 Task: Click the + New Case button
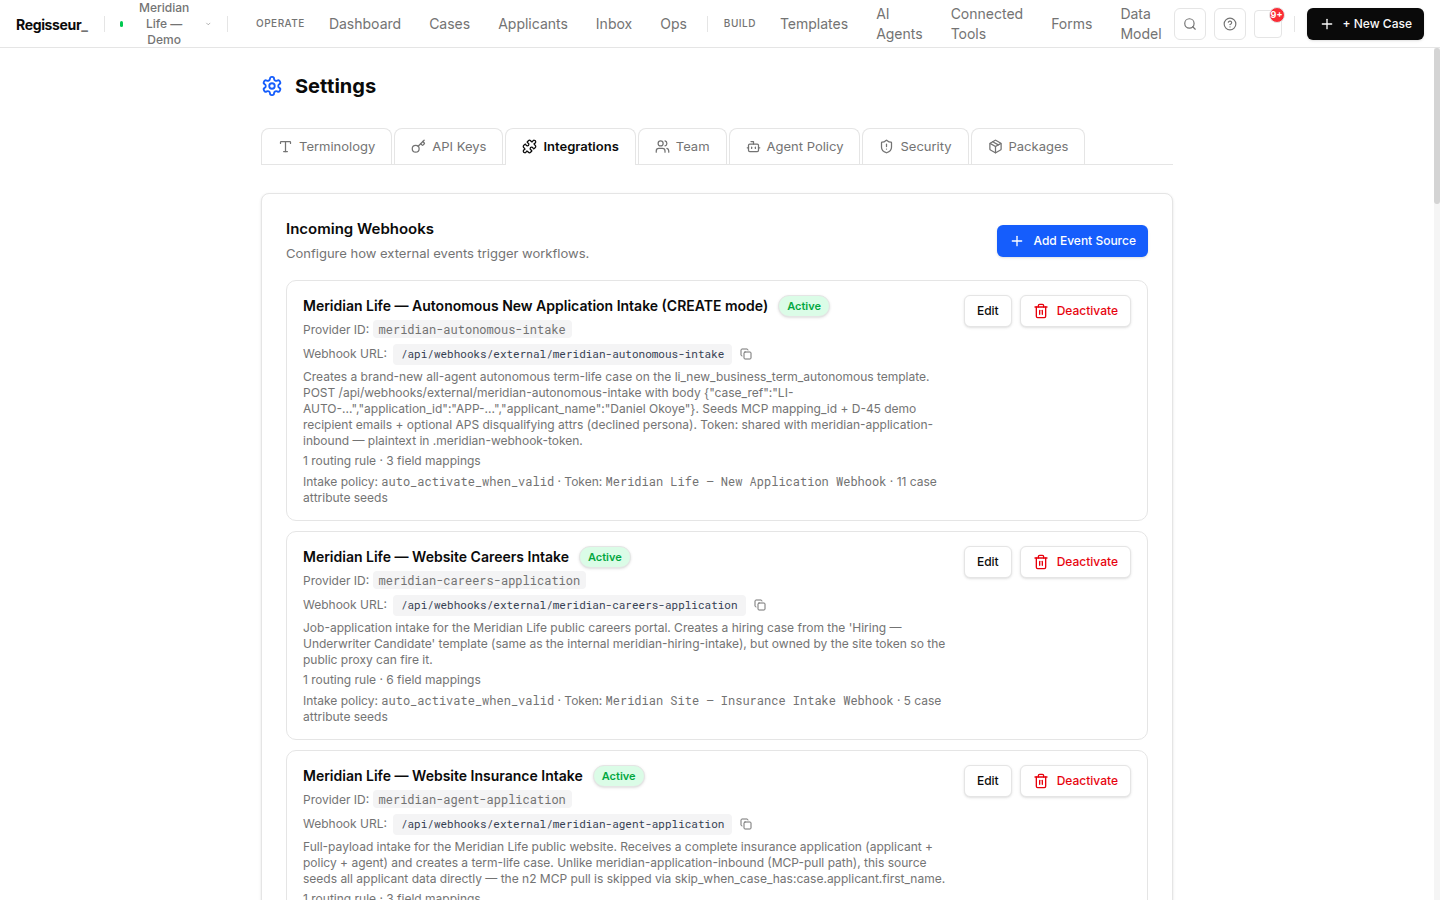(1365, 24)
